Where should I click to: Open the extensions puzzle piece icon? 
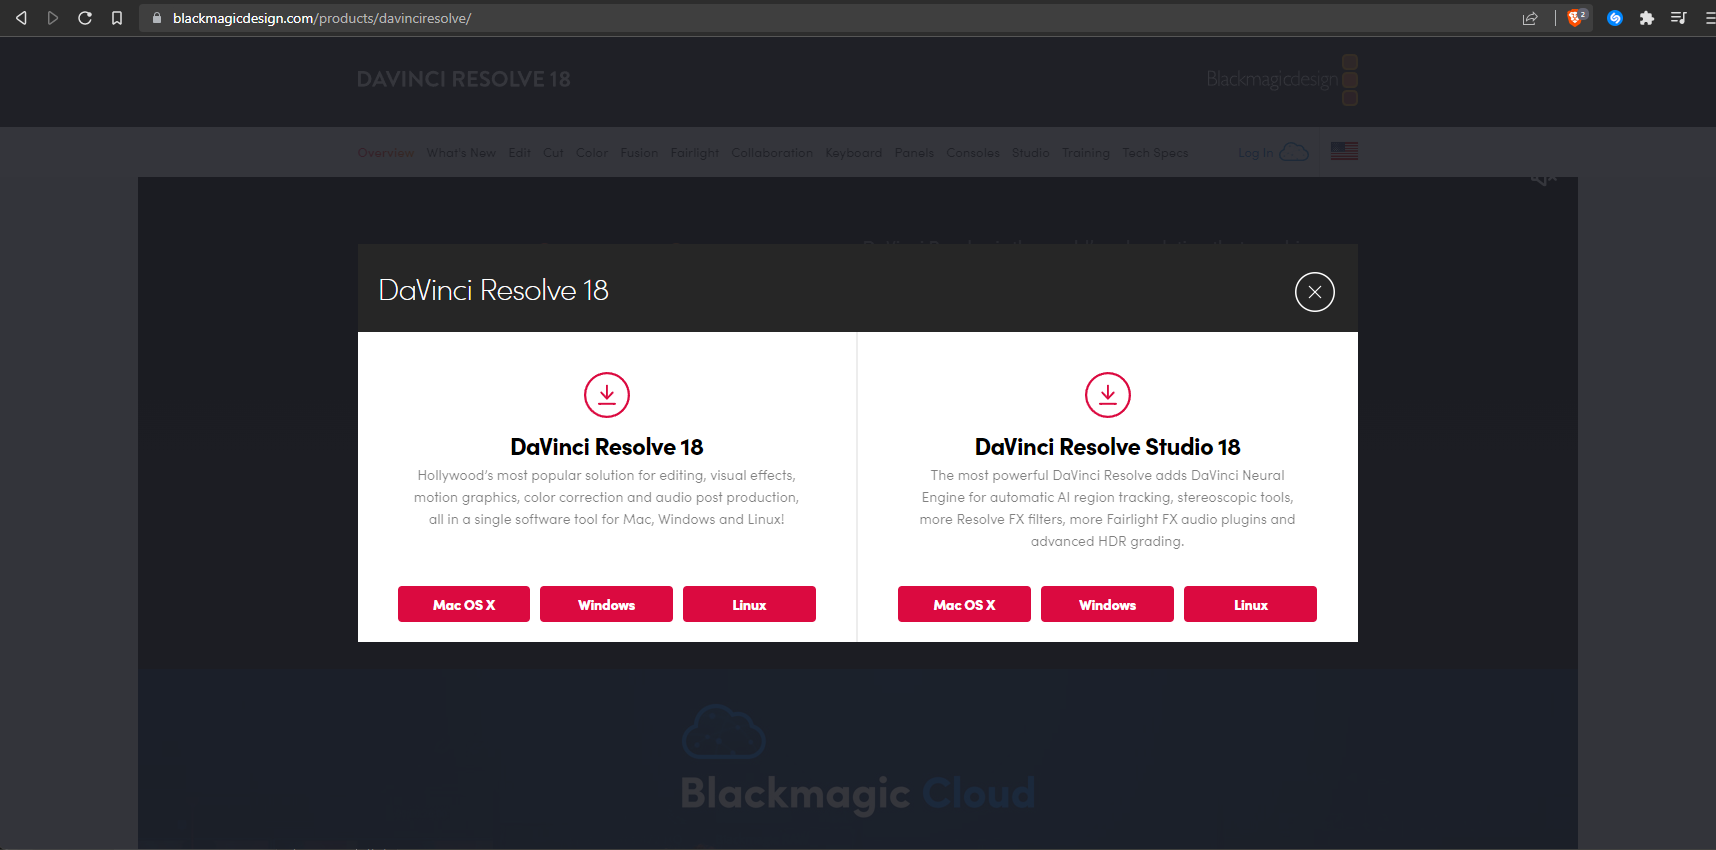coord(1646,18)
